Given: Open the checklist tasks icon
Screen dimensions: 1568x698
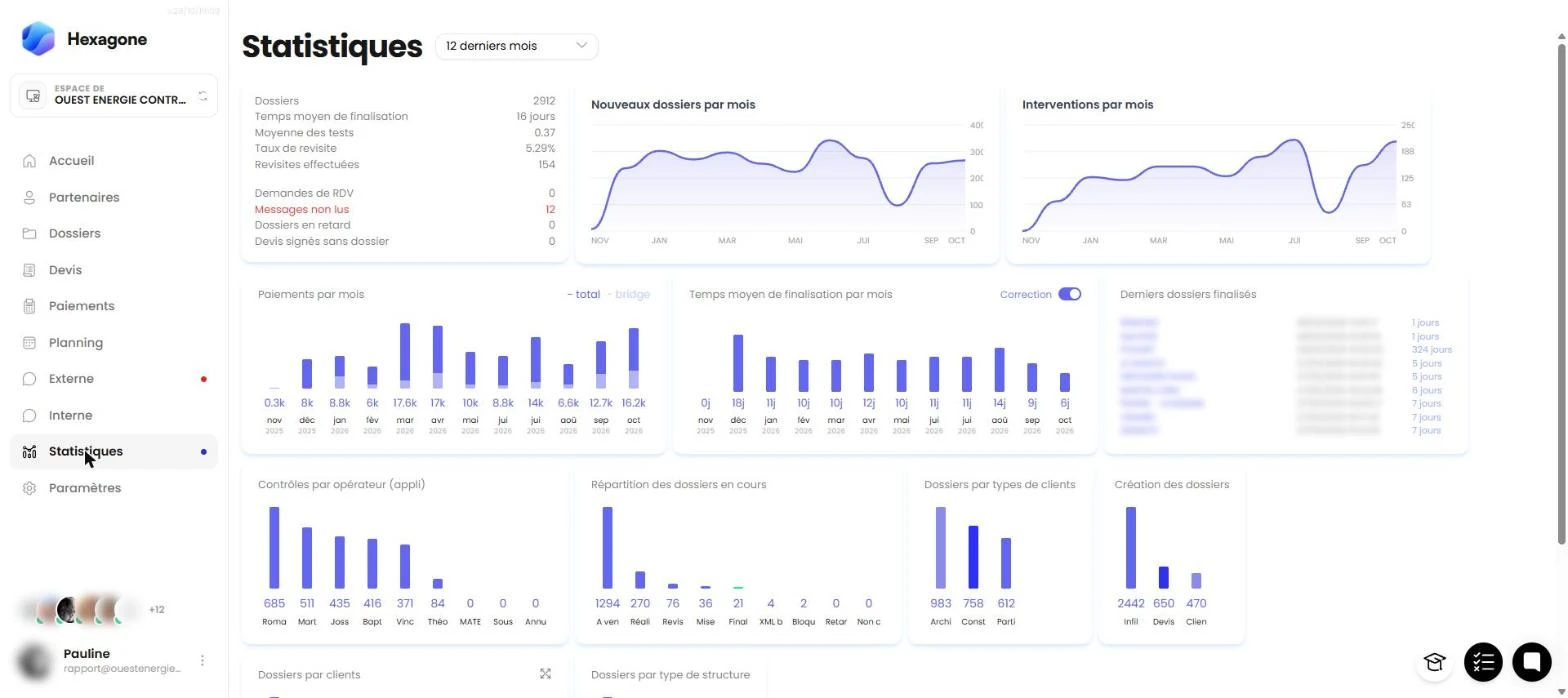Looking at the screenshot, I should coord(1483,662).
